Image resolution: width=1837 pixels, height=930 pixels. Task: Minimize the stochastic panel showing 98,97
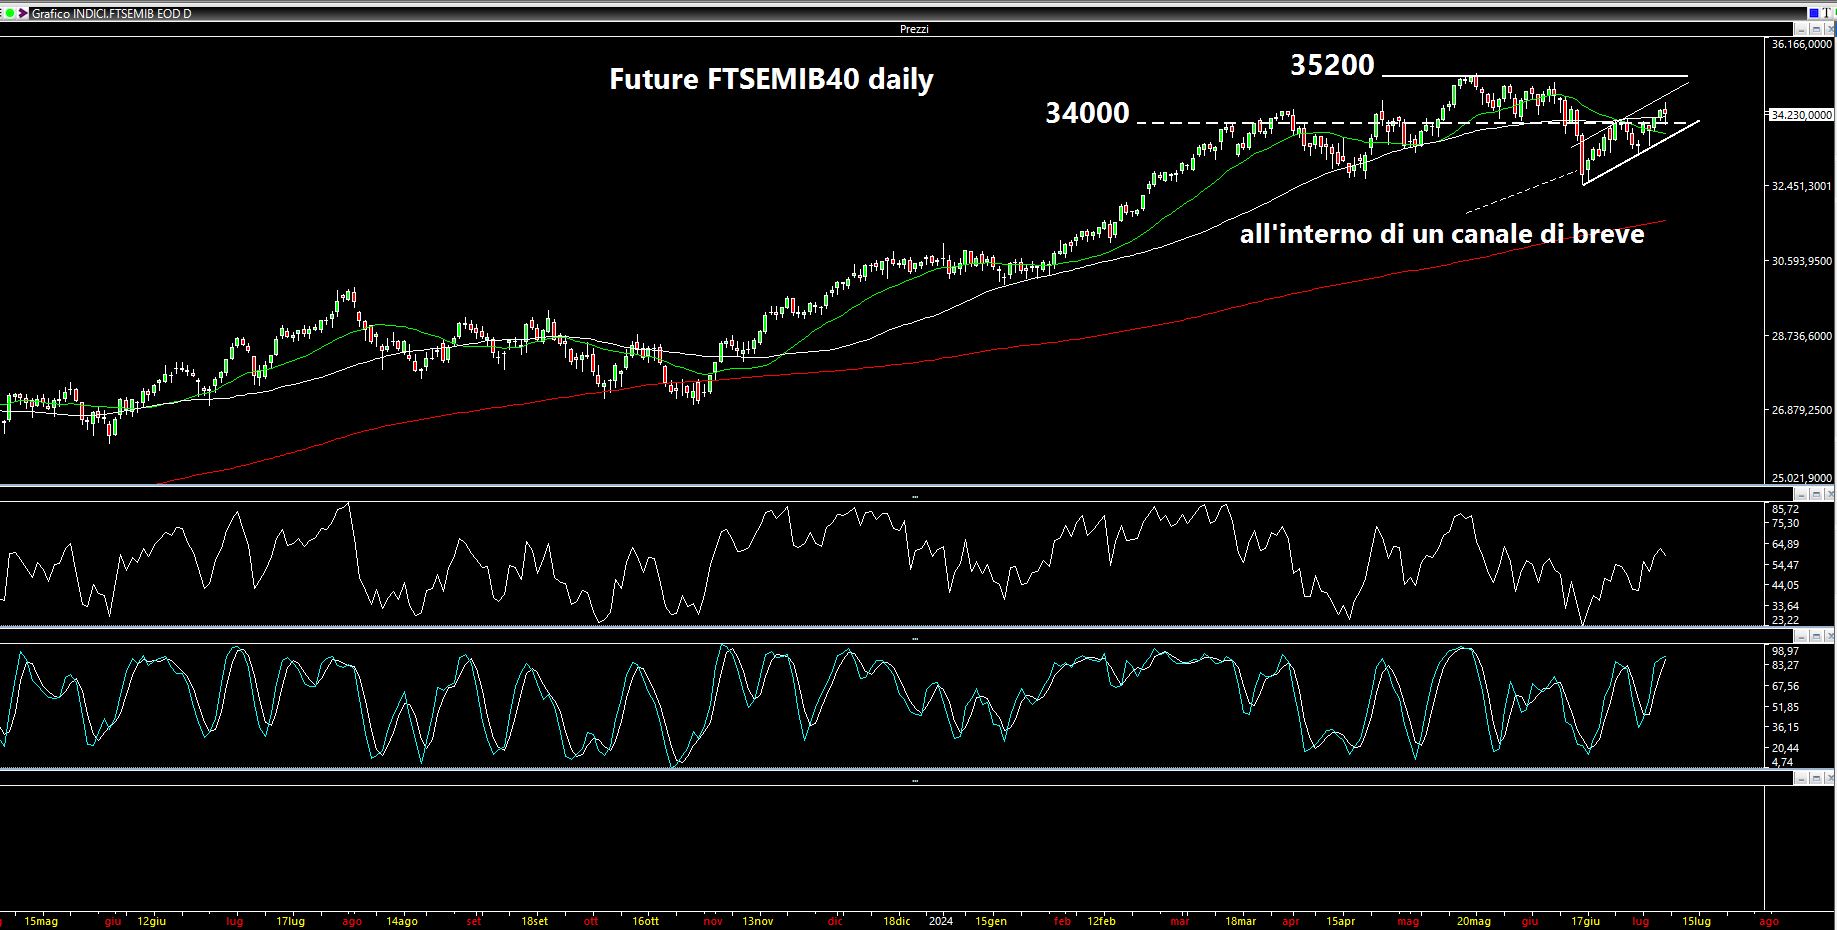point(1801,636)
